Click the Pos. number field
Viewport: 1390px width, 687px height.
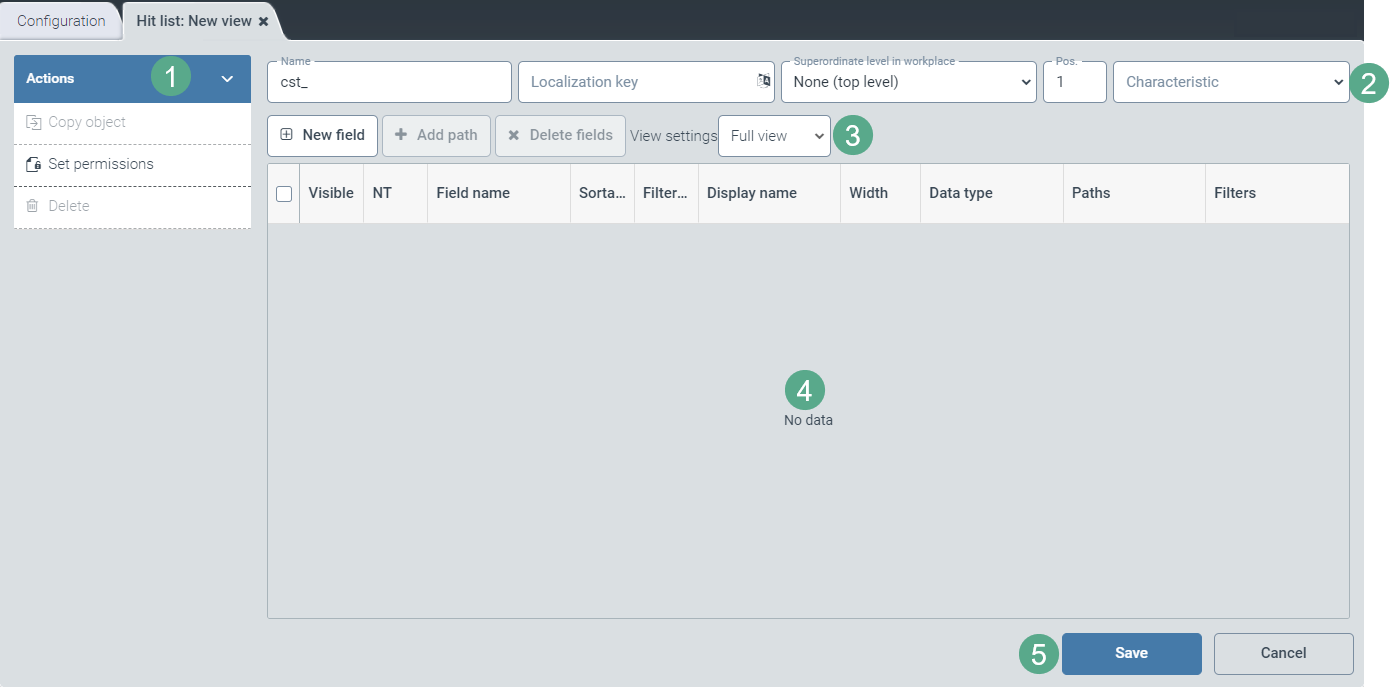(1074, 82)
